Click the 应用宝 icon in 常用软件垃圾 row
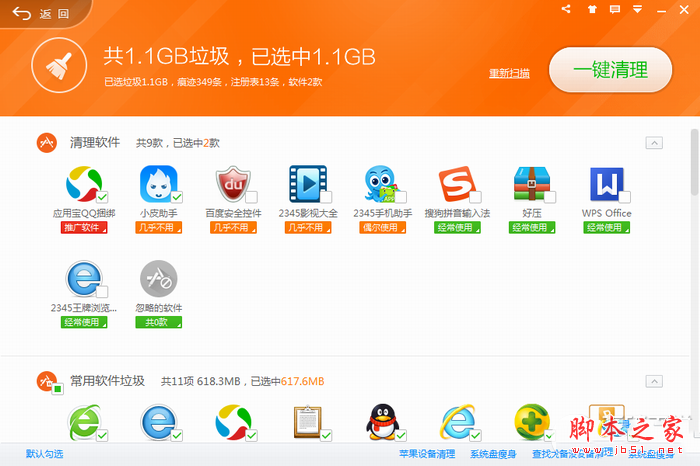This screenshot has height=466, width=700. (x=233, y=422)
